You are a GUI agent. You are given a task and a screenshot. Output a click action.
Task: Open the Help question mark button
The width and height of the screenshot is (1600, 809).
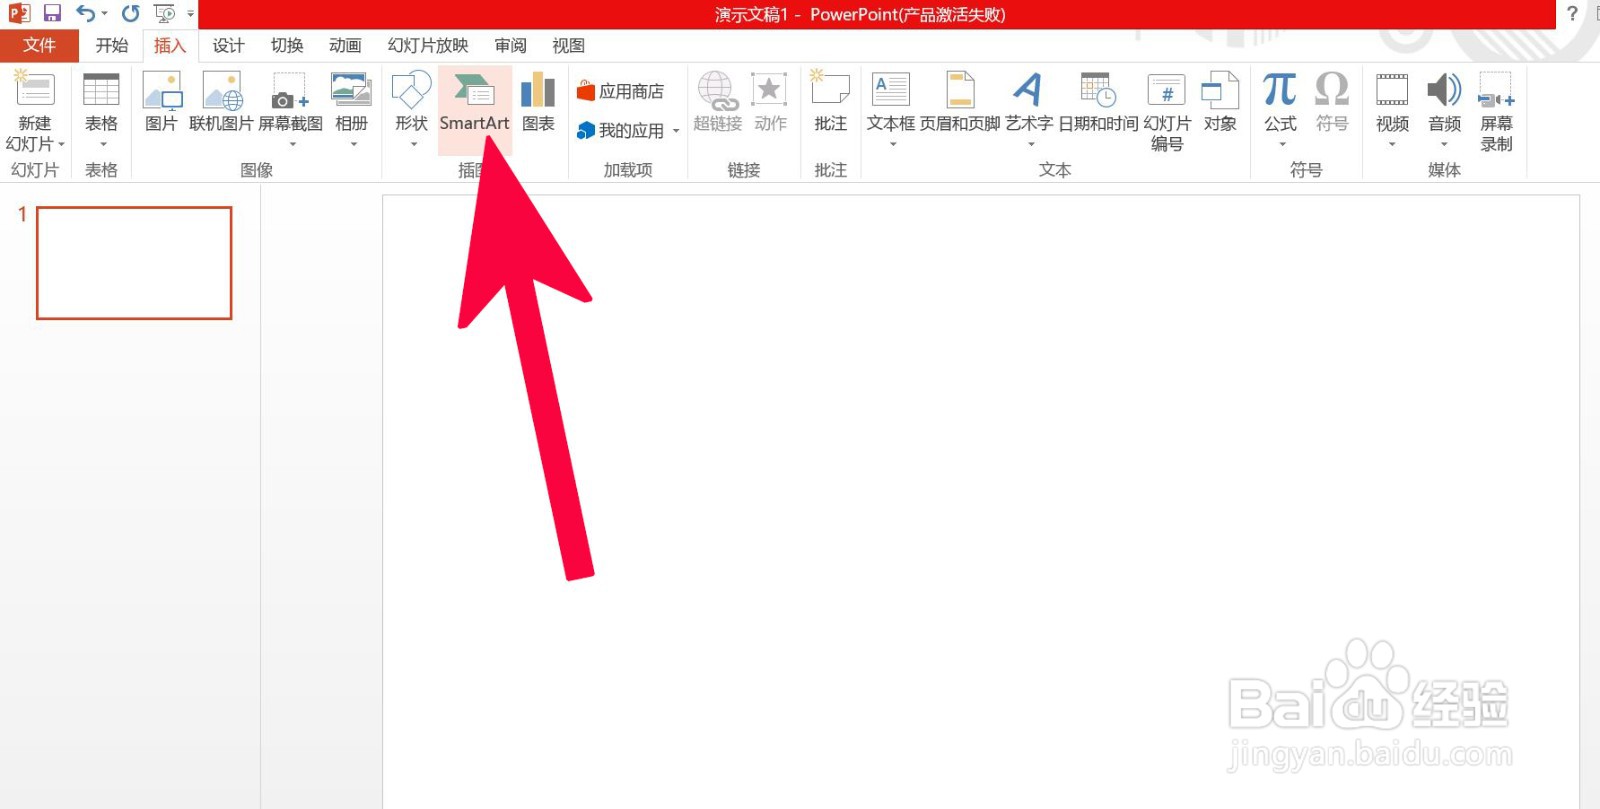pos(1572,14)
